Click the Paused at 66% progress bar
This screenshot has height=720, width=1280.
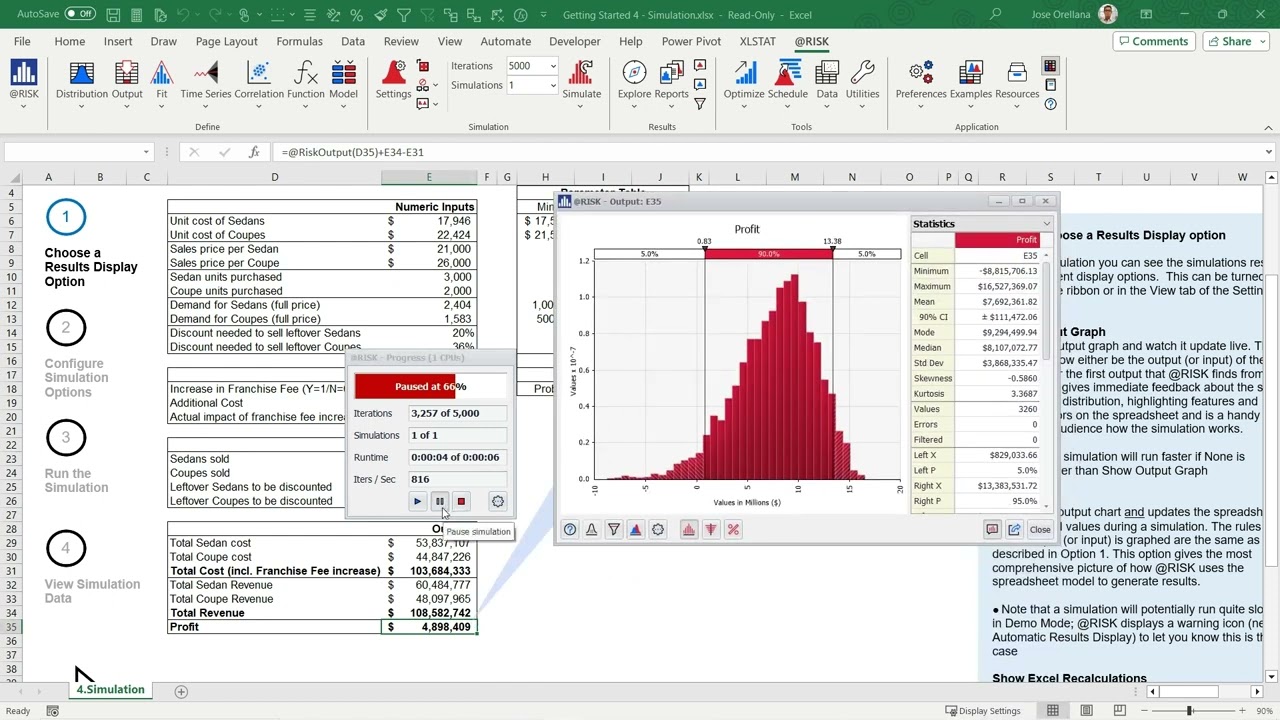430,387
